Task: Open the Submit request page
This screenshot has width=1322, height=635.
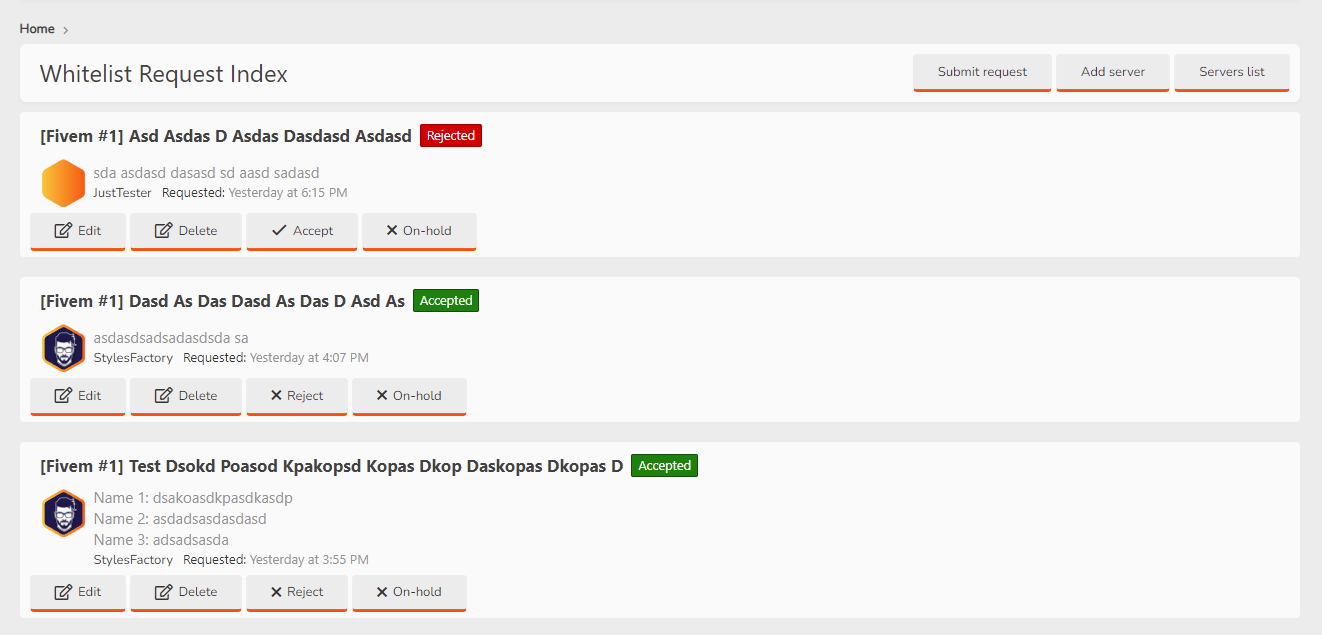Action: (982, 72)
